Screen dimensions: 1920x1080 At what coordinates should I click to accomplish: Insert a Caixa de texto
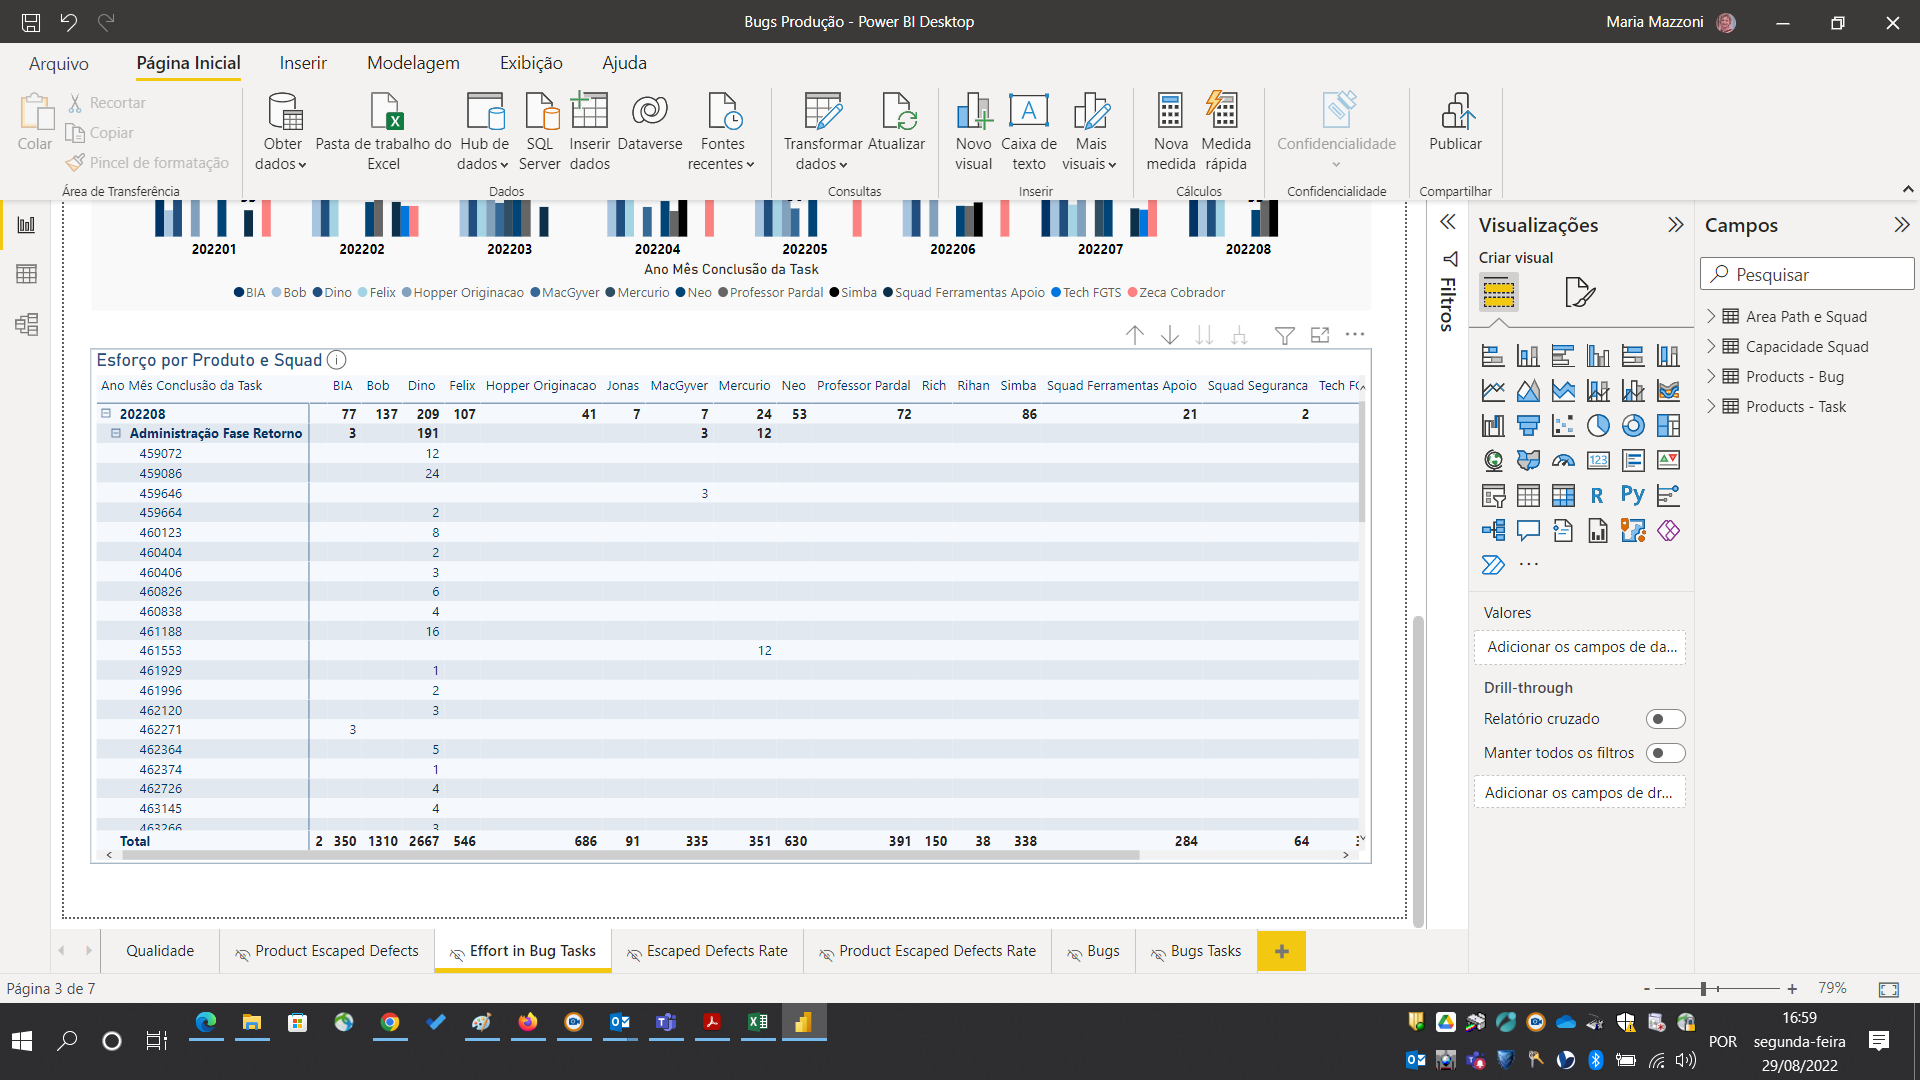tap(1029, 131)
